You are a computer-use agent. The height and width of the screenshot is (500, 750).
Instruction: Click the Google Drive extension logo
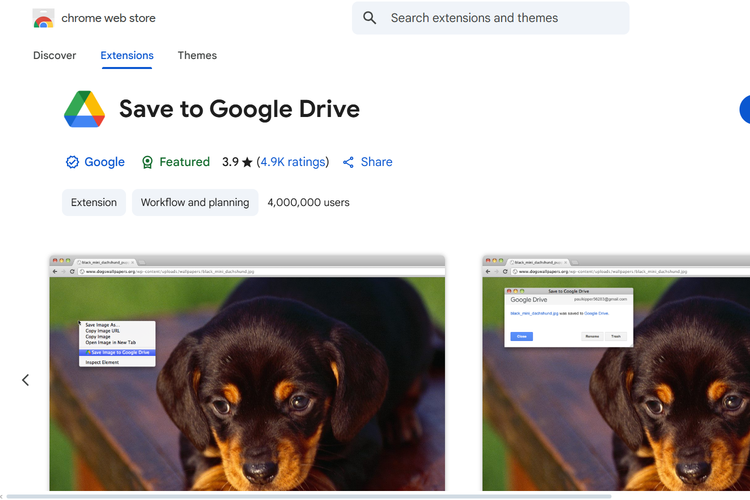click(x=85, y=109)
